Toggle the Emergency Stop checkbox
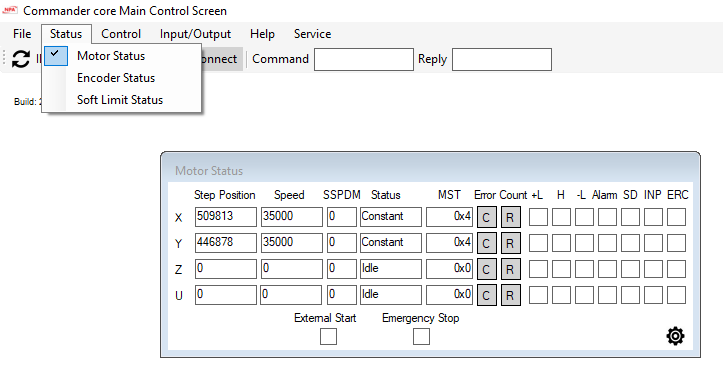 421,336
